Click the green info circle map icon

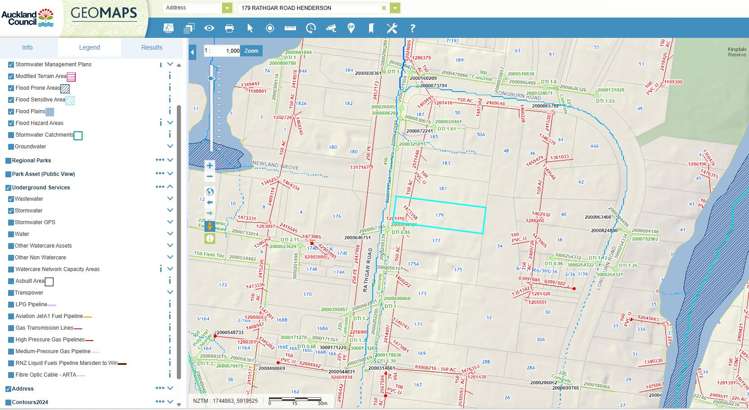tap(210, 238)
